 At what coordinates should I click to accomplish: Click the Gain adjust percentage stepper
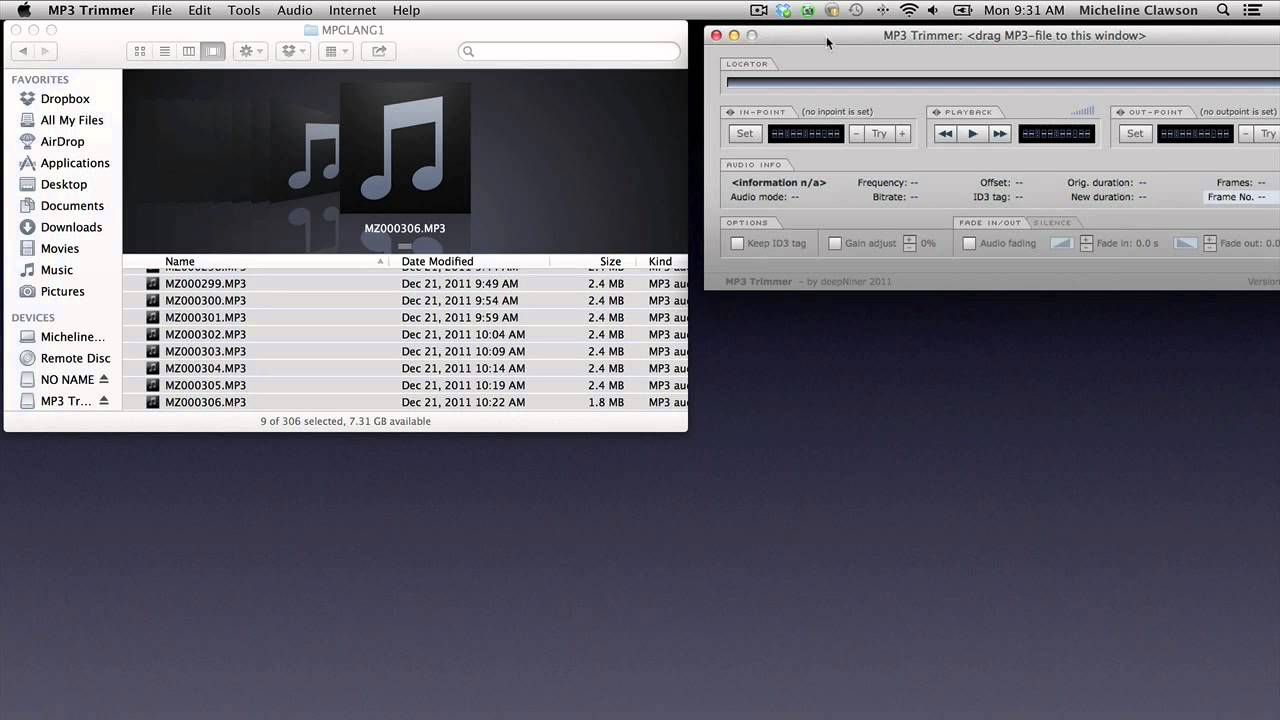[909, 243]
